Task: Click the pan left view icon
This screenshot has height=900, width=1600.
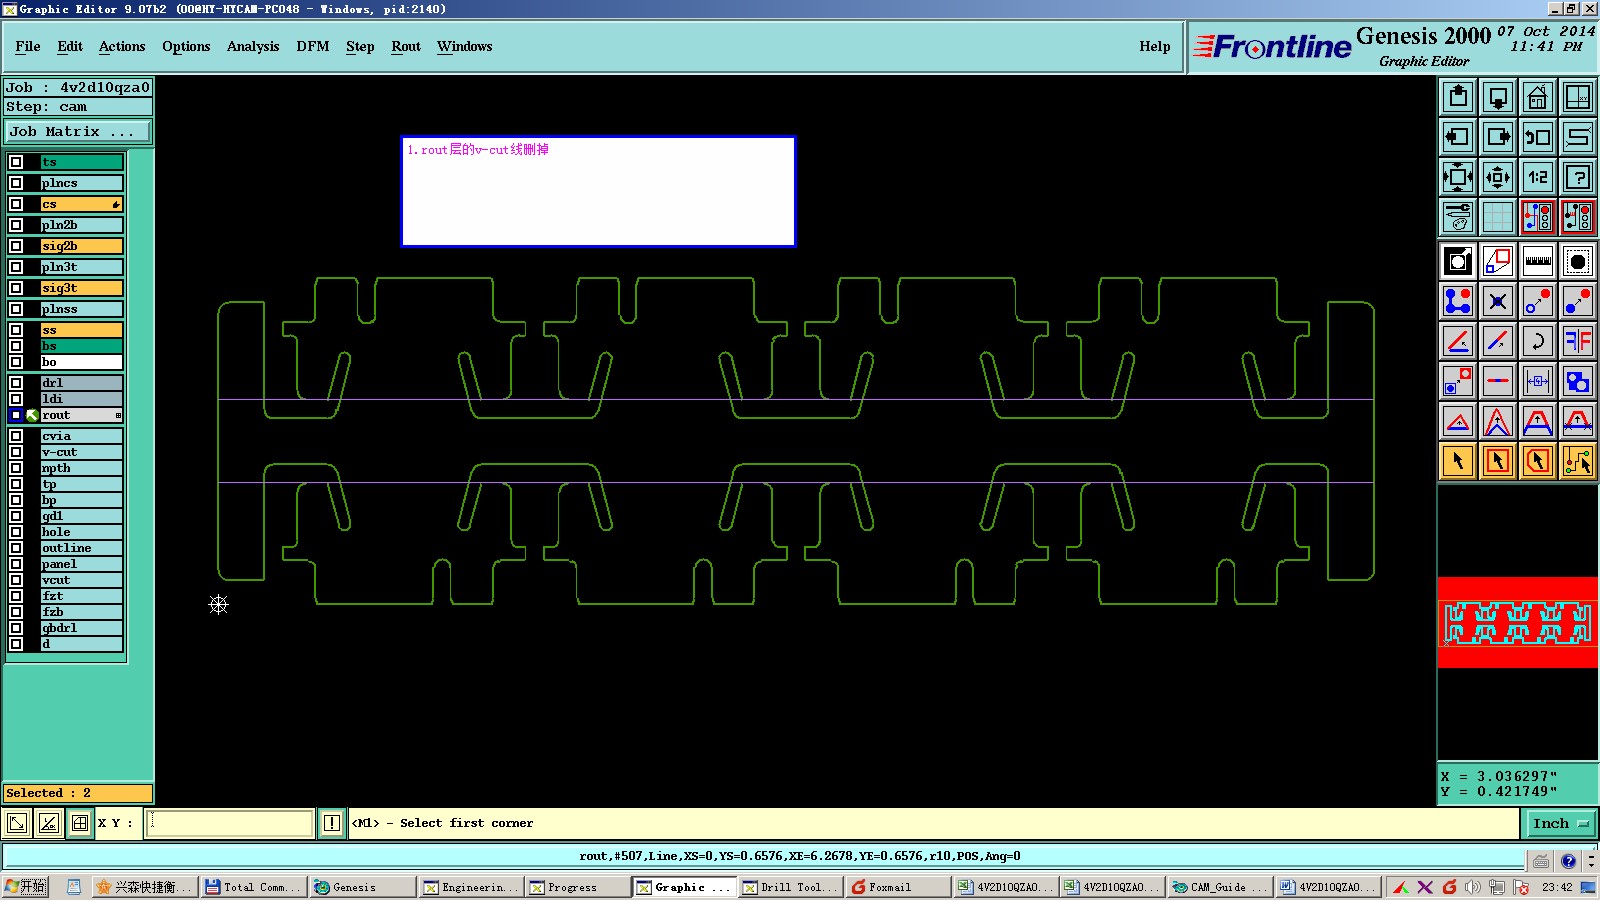Action: [1457, 137]
